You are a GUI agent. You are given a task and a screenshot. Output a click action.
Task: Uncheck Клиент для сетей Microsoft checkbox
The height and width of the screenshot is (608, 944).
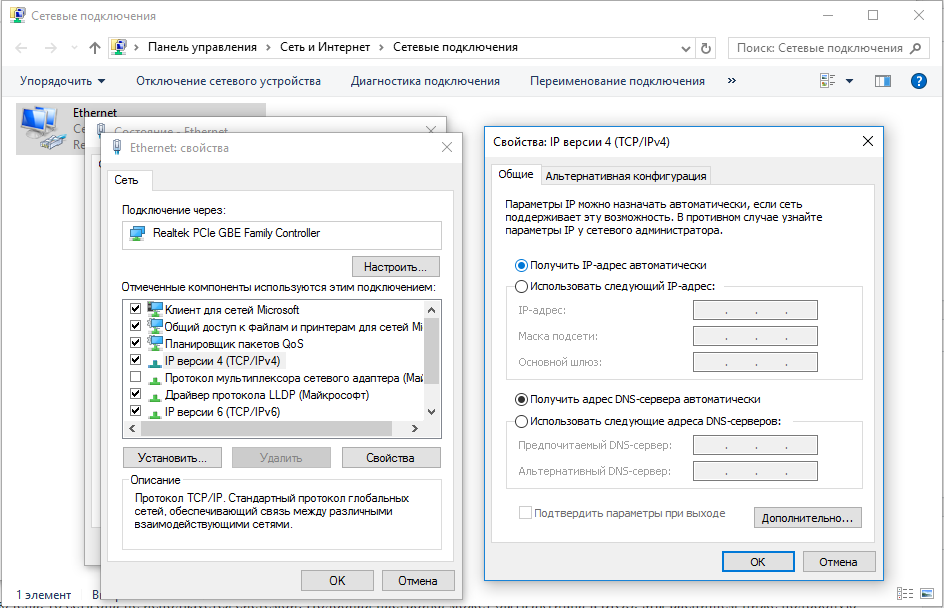[135, 309]
